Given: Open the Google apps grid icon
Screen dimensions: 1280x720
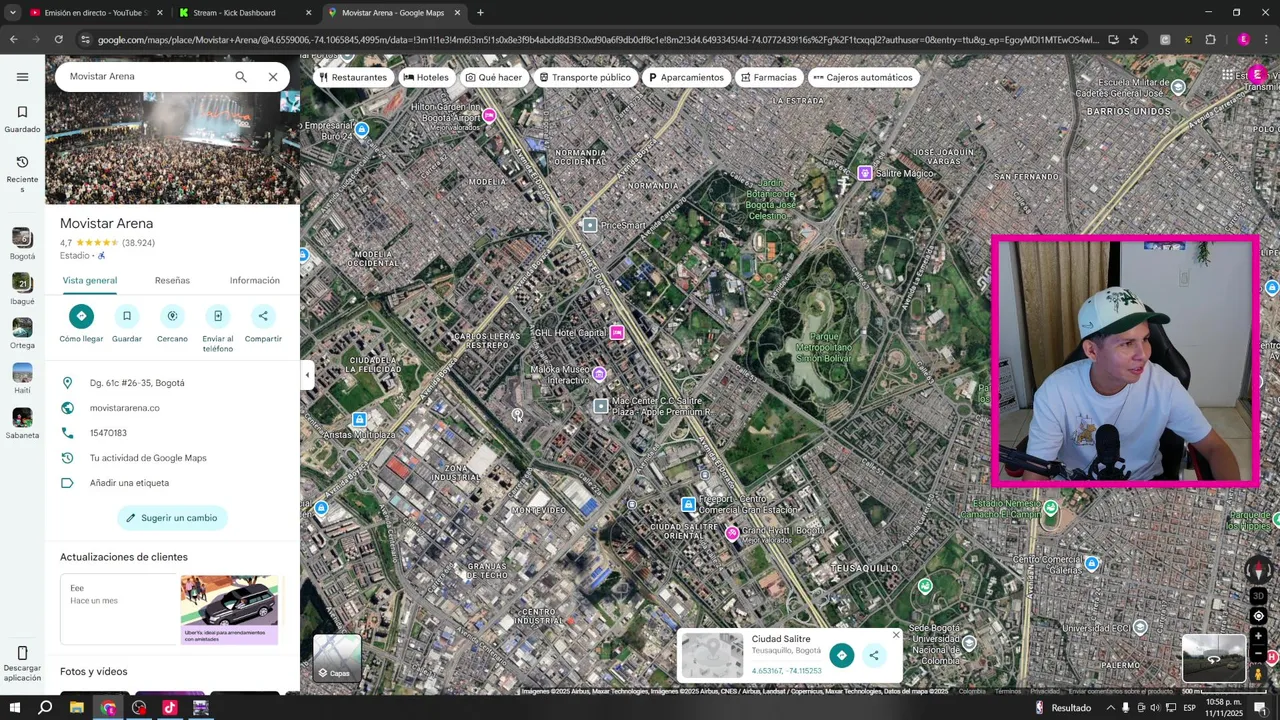Looking at the screenshot, I should tap(1227, 75).
